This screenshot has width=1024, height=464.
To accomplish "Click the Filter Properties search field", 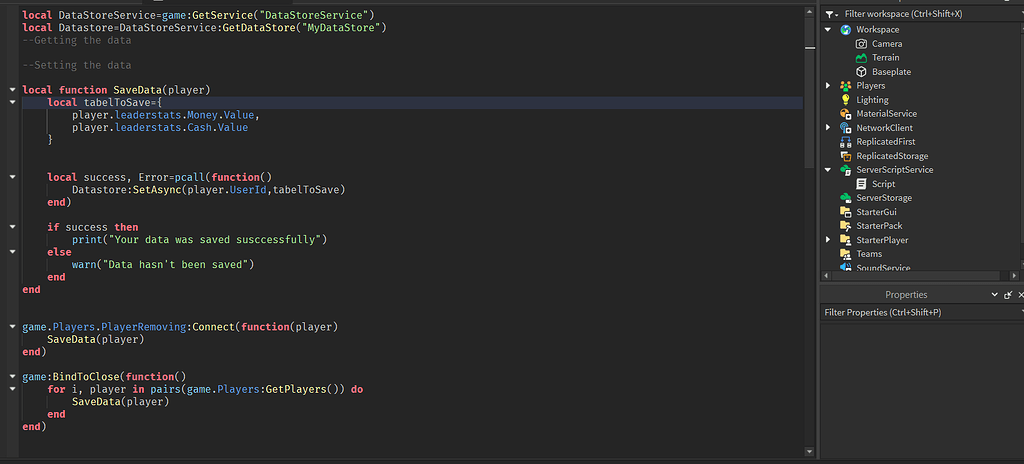I will click(x=915, y=313).
